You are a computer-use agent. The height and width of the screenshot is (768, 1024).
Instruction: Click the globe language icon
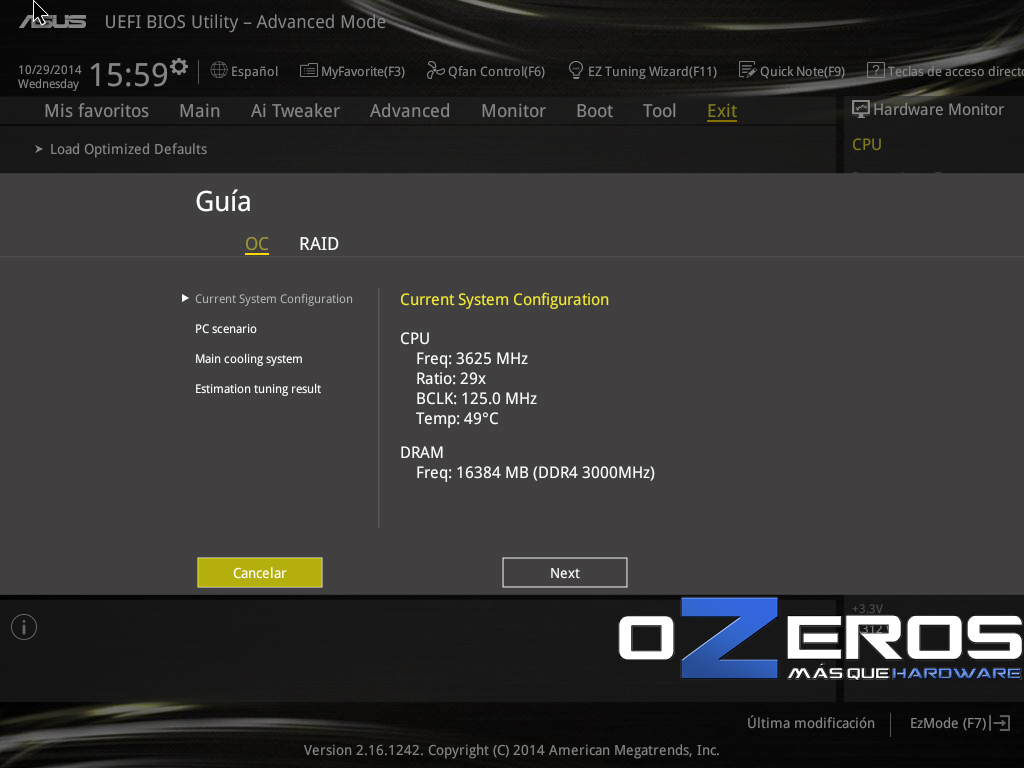click(x=219, y=70)
